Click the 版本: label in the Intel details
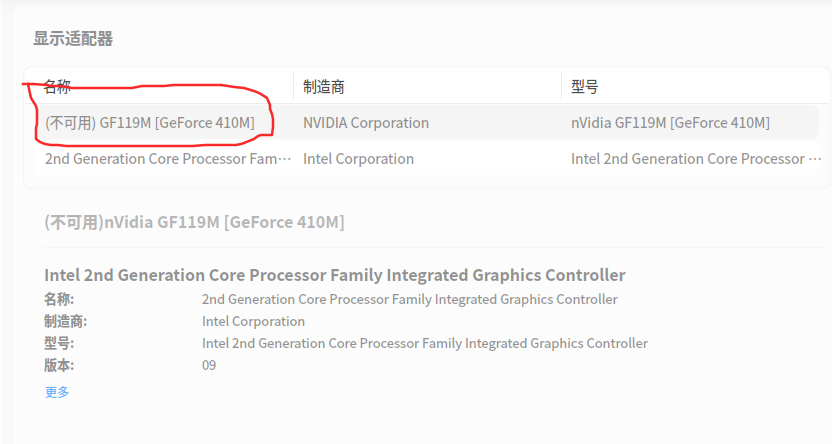This screenshot has width=832, height=444. (x=59, y=365)
